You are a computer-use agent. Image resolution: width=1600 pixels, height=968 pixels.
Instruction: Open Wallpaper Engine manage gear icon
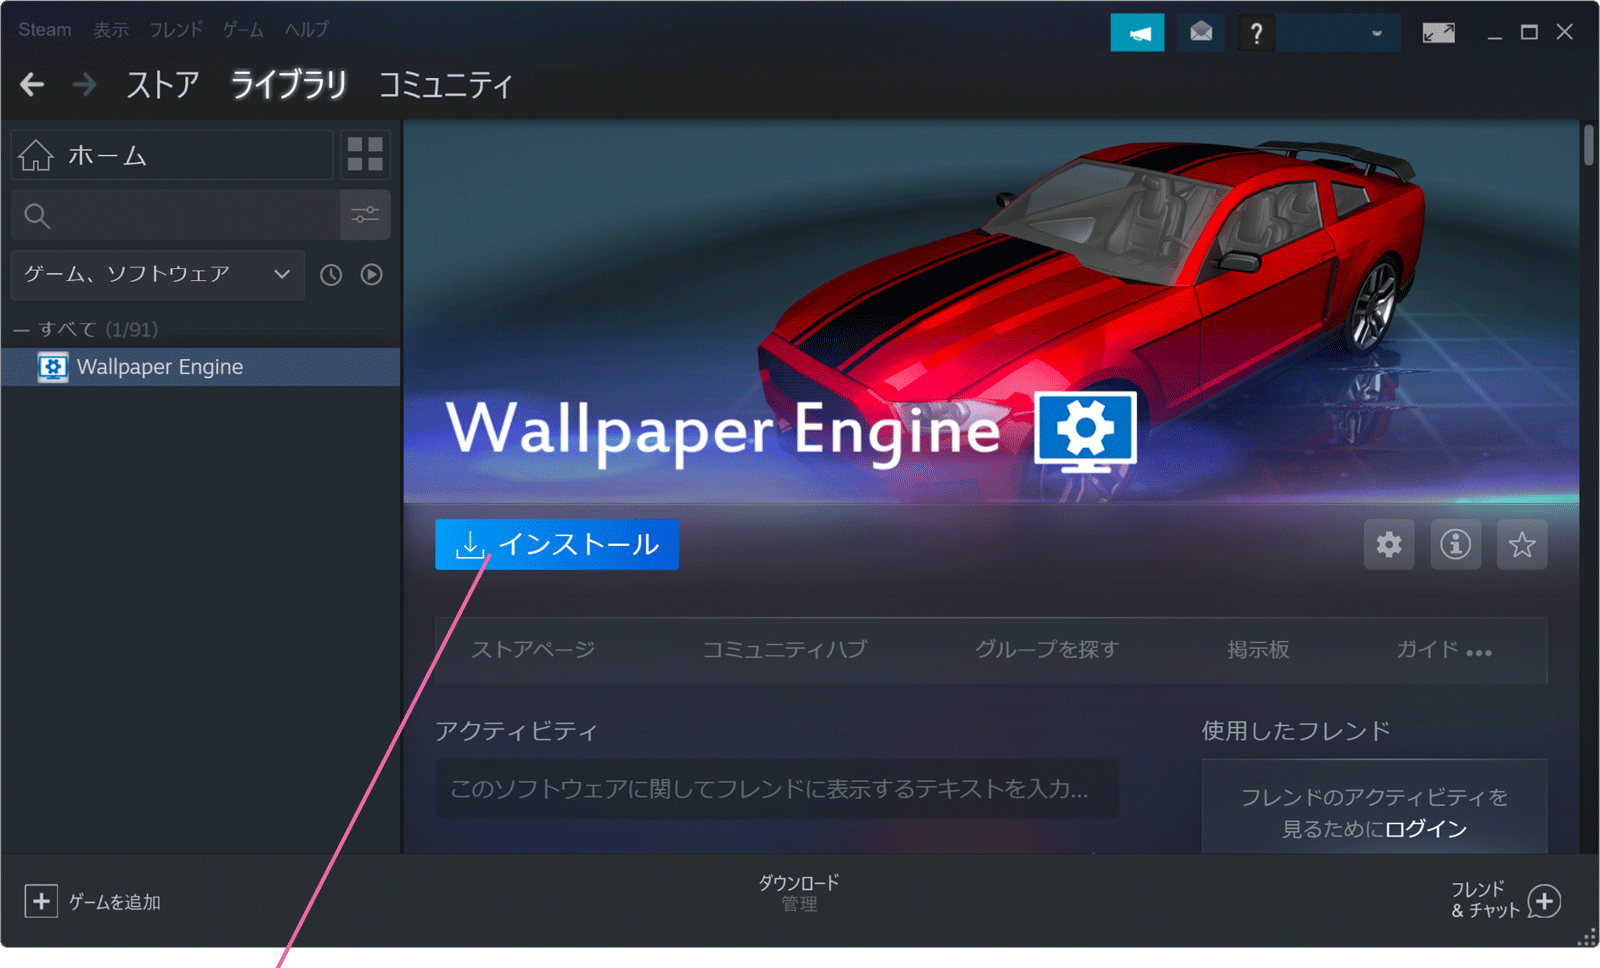pos(1389,544)
